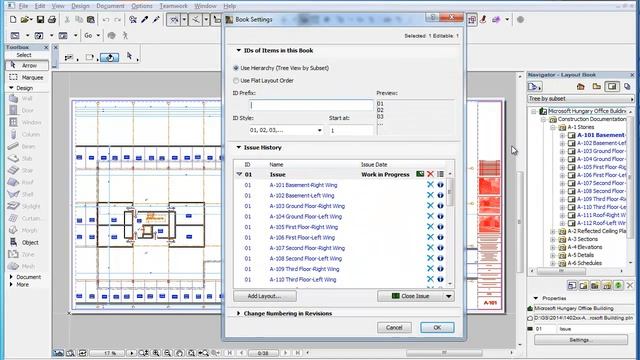Click green issue details icon for Issue 01
Viewport: 640px width, 360px height.
pyautogui.click(x=420, y=174)
